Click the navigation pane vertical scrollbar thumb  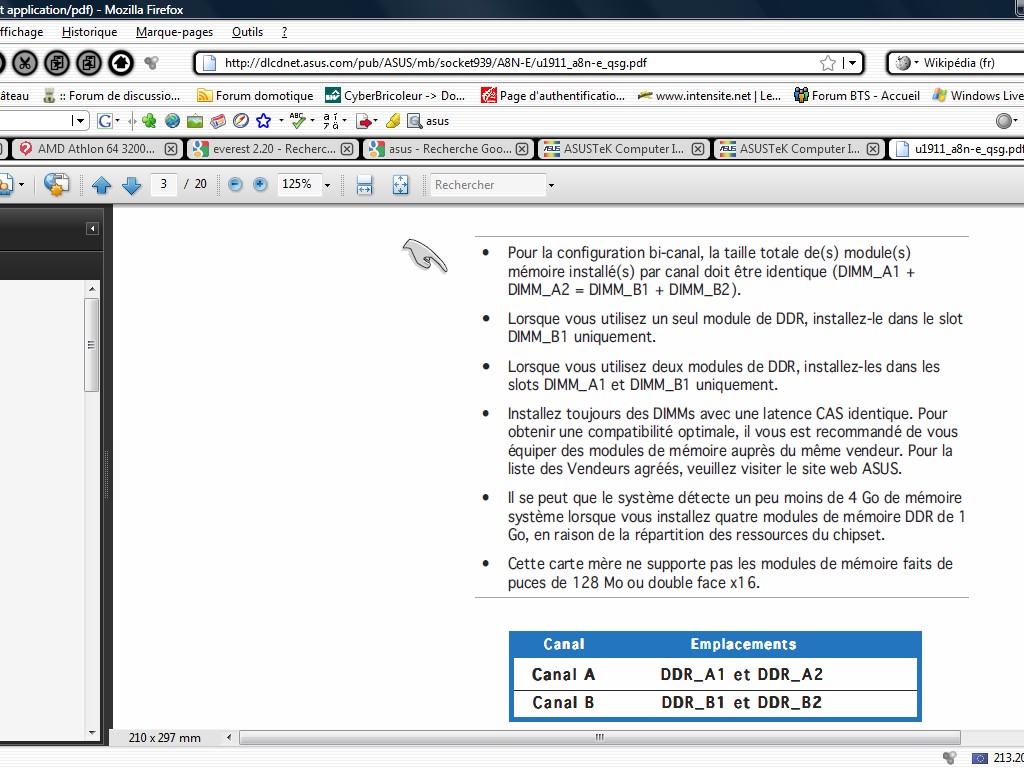click(91, 345)
